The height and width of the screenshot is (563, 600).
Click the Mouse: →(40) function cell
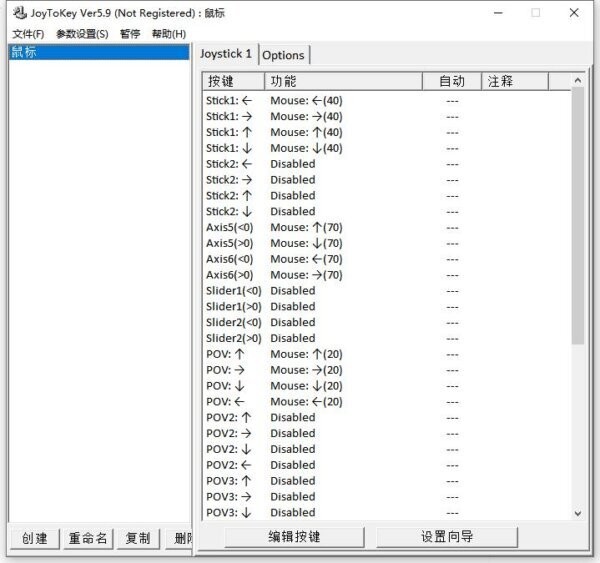coord(306,116)
